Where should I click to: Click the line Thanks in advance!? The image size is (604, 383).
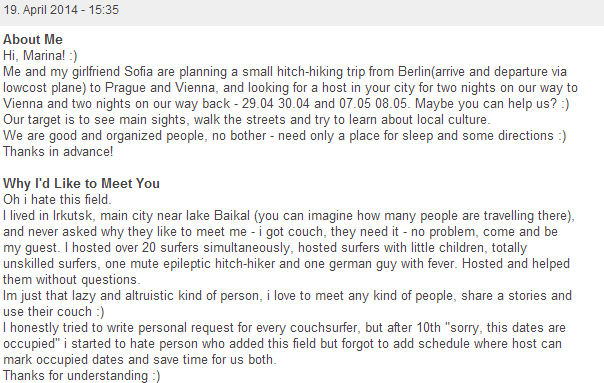tap(58, 151)
